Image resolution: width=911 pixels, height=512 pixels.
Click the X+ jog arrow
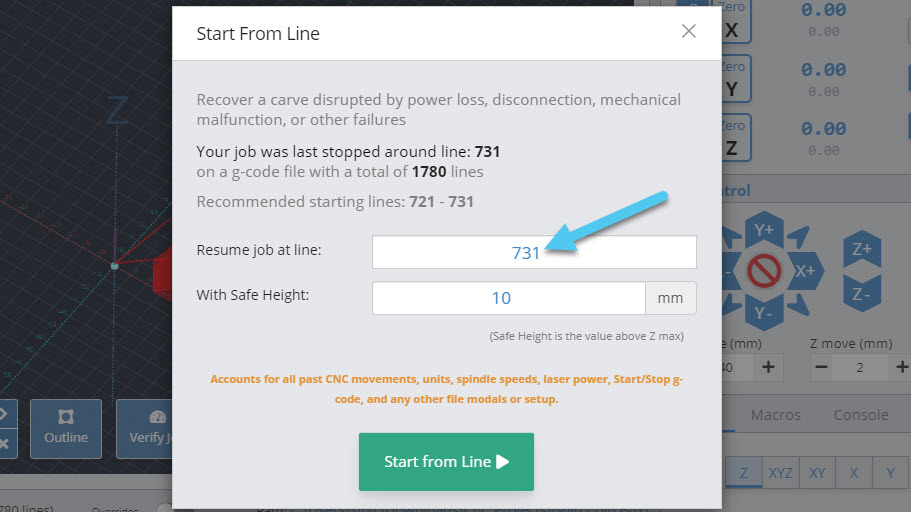805,270
